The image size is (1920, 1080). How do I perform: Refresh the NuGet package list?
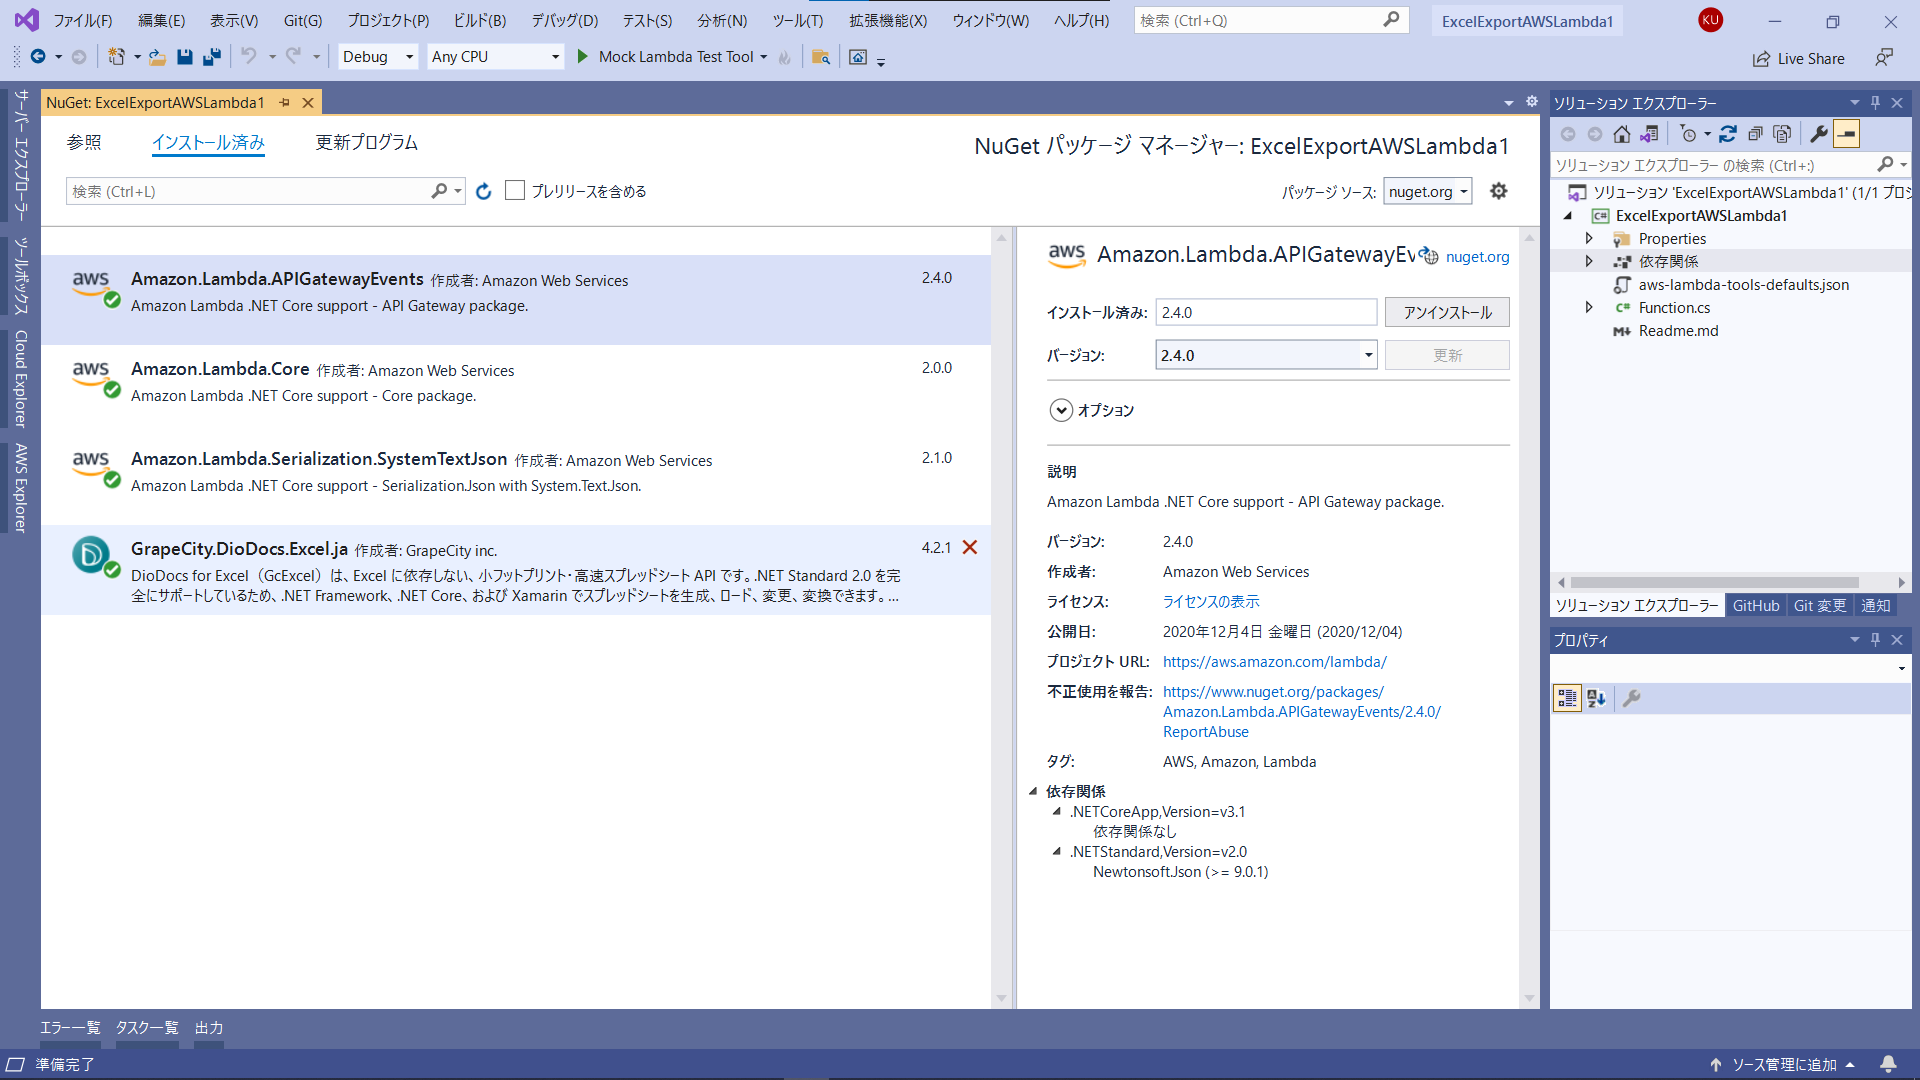click(x=484, y=191)
